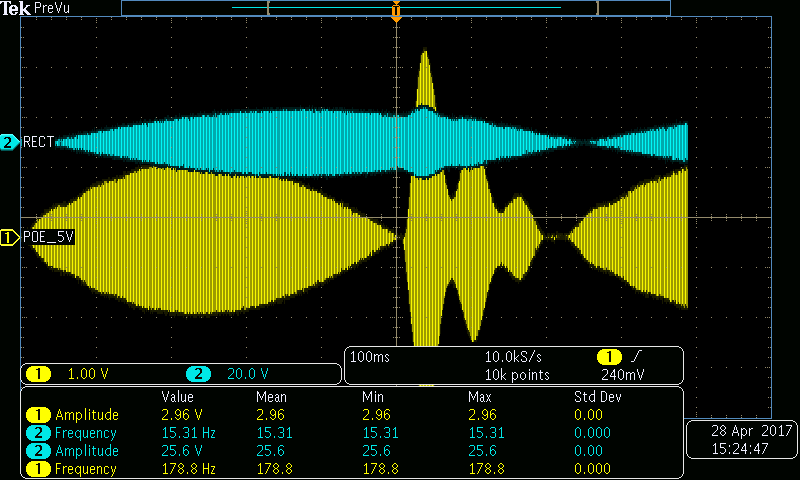This screenshot has height=480, width=800.
Task: Click channel 1 badge in 178.8 Hz Frequency row
Action: point(38,469)
